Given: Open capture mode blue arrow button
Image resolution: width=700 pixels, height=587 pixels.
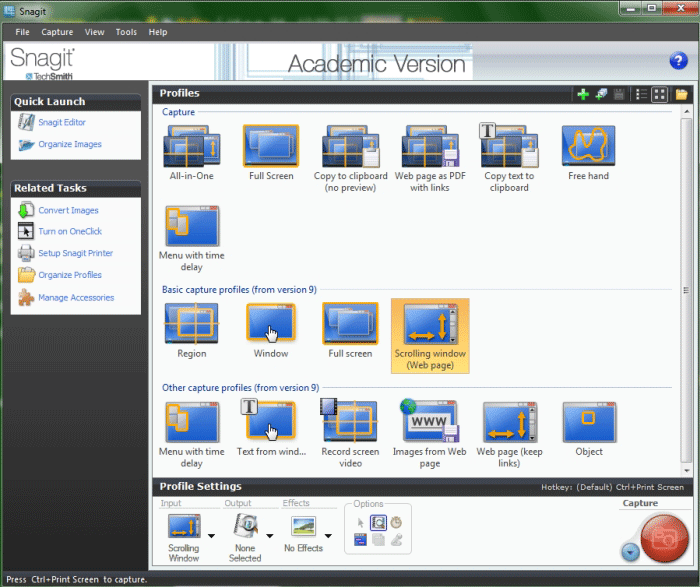Looking at the screenshot, I should point(630,553).
